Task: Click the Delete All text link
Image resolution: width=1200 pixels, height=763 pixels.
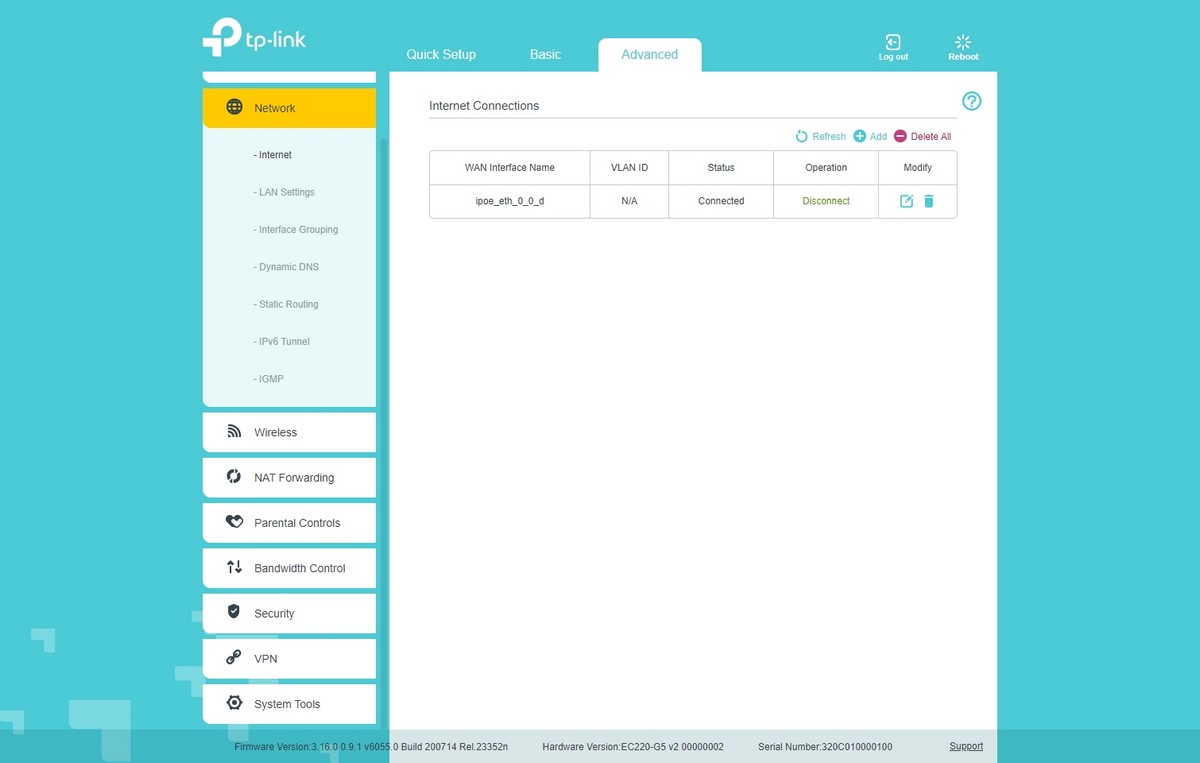Action: pyautogui.click(x=931, y=136)
